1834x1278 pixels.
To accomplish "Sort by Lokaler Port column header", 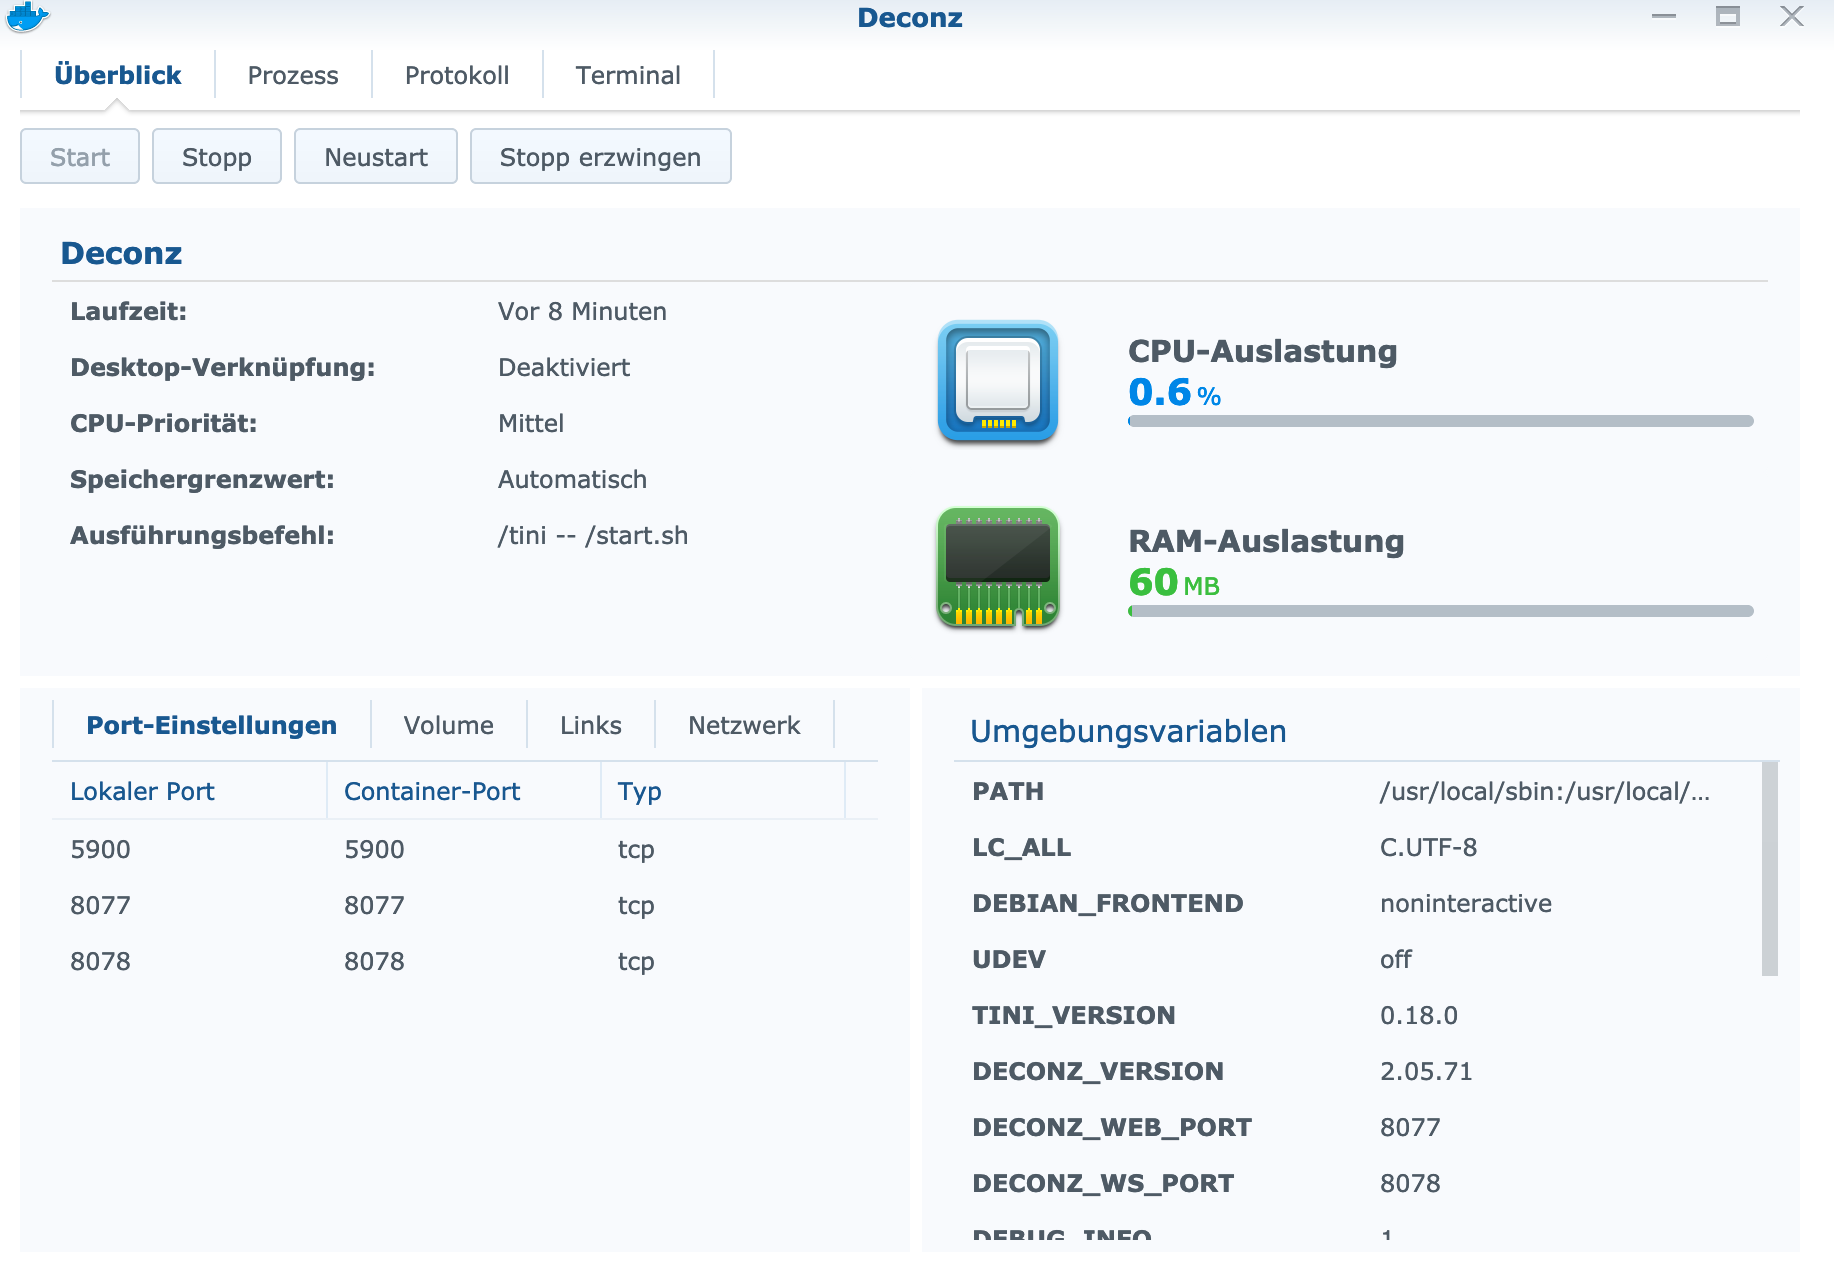I will tap(190, 791).
